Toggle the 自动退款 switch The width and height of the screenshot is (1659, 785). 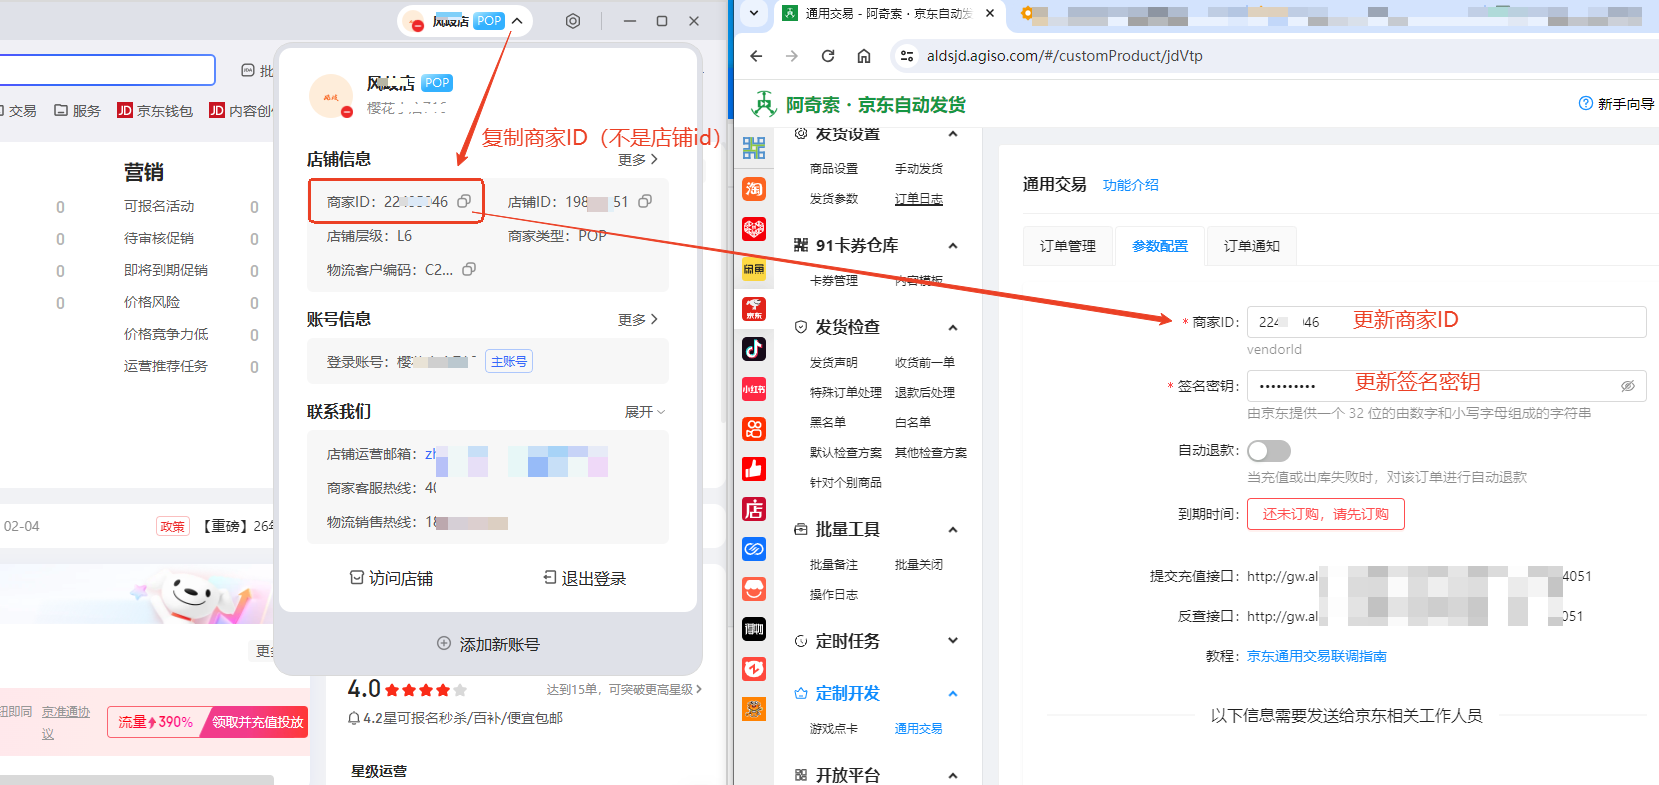point(1269,451)
